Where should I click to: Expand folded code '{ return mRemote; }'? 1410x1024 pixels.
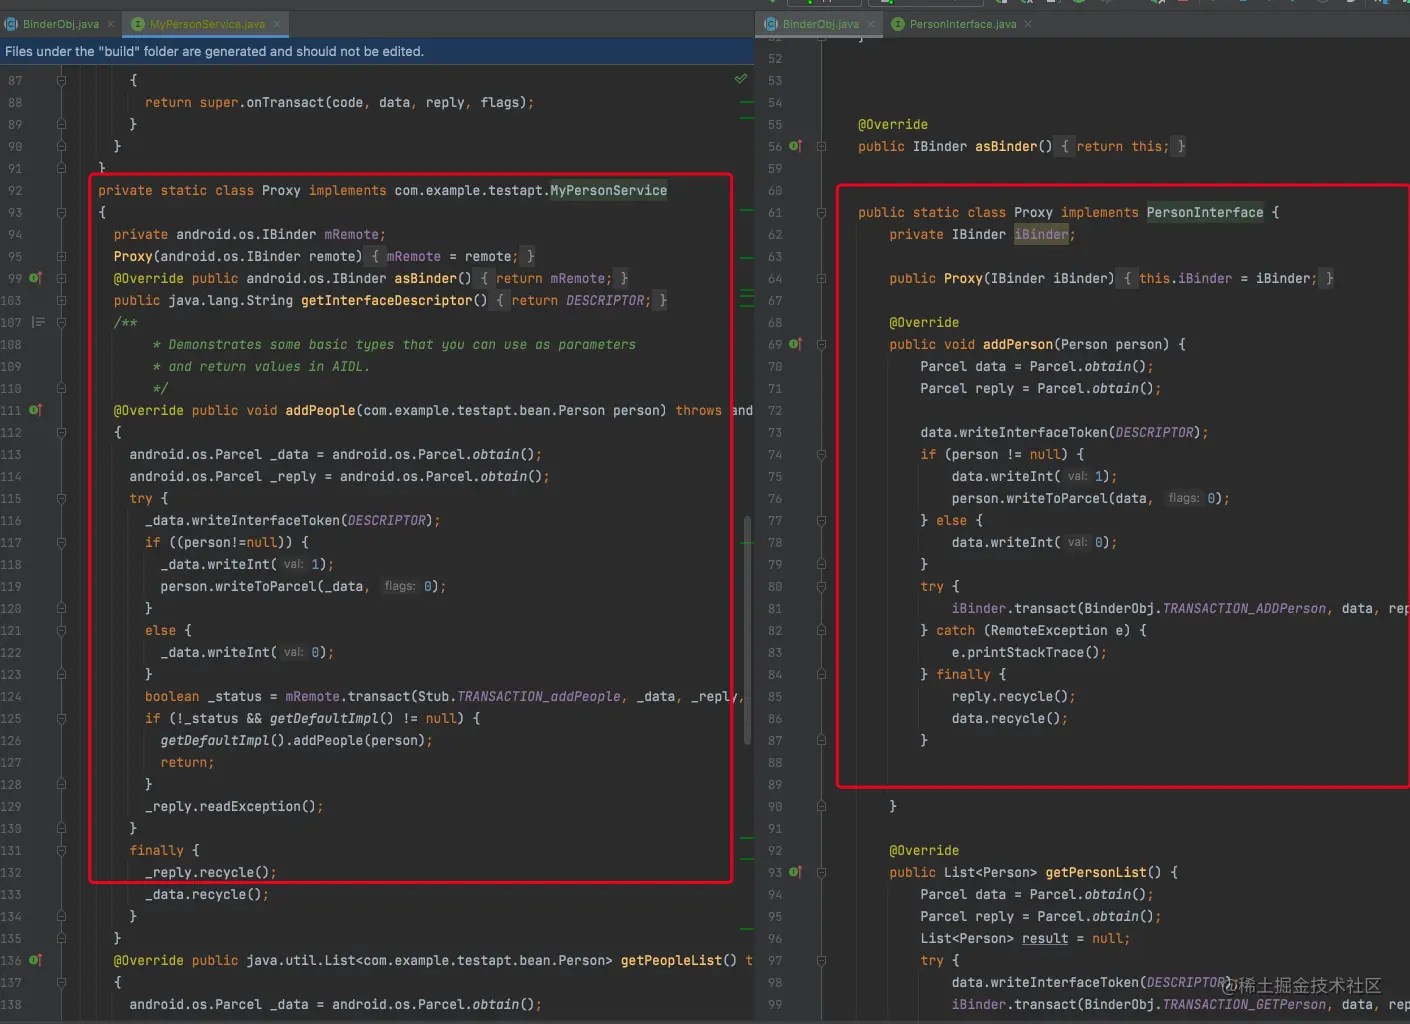[554, 278]
